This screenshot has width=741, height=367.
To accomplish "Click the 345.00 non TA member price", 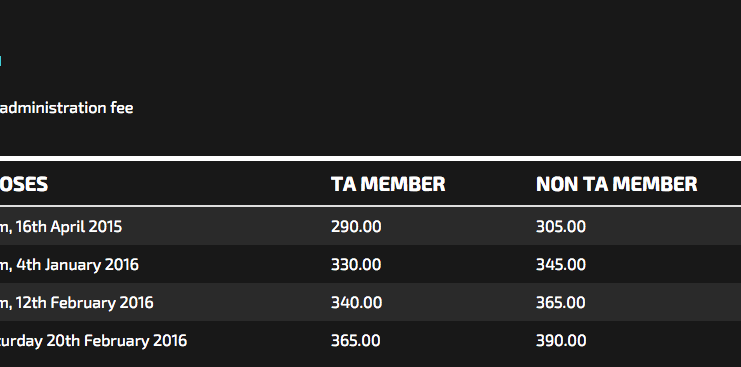I will coord(560,265).
